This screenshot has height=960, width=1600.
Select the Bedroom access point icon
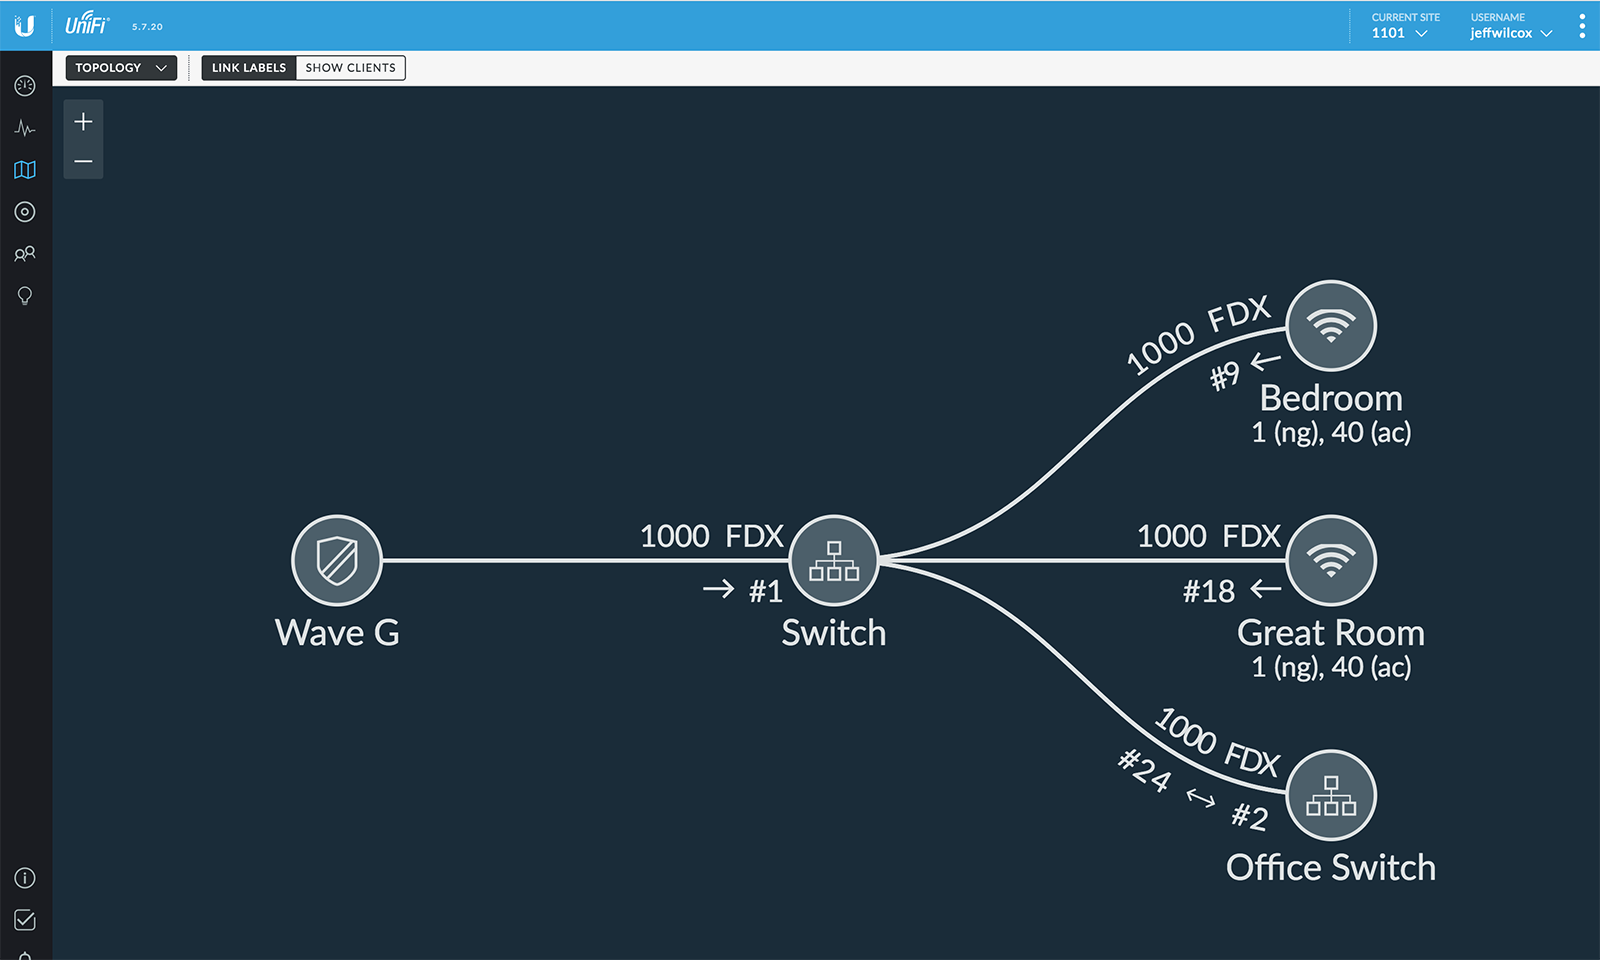pyautogui.click(x=1331, y=326)
